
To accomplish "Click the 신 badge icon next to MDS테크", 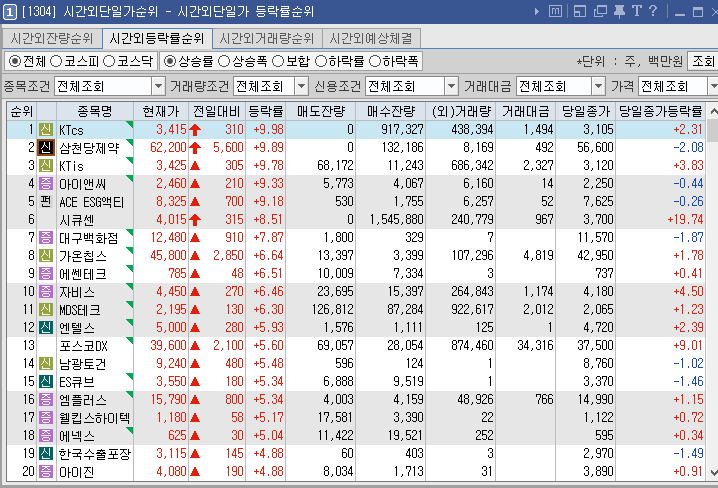I will [45, 309].
